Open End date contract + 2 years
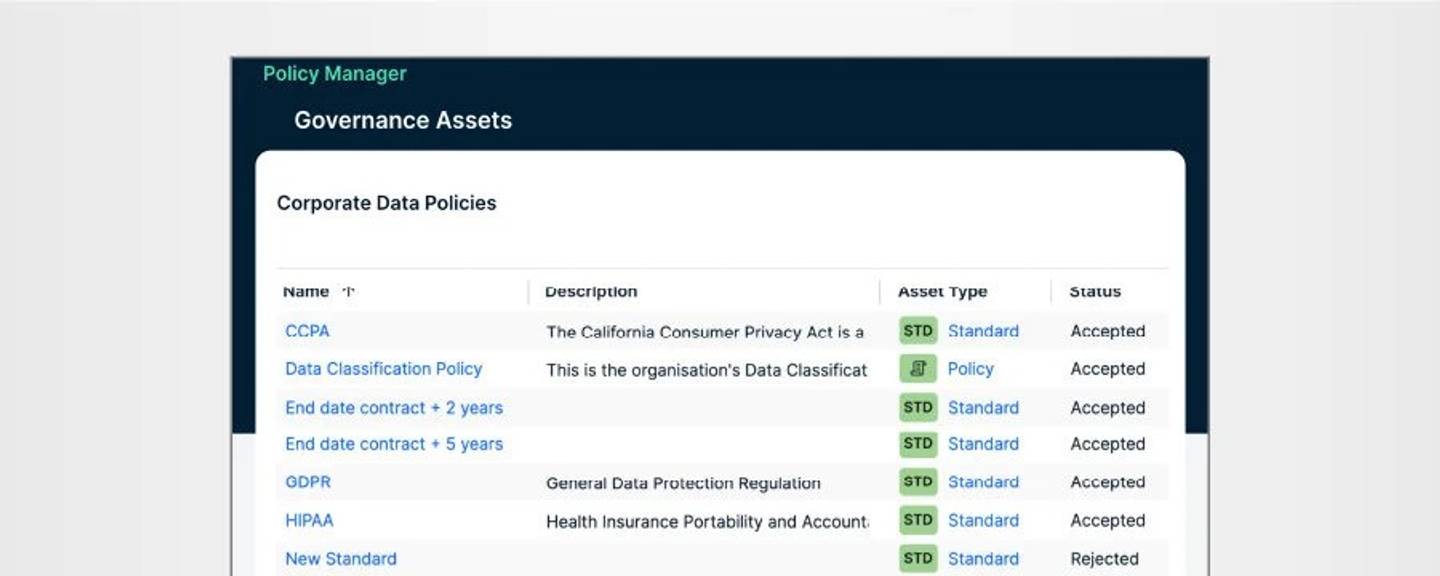The height and width of the screenshot is (576, 1440). pyautogui.click(x=394, y=407)
